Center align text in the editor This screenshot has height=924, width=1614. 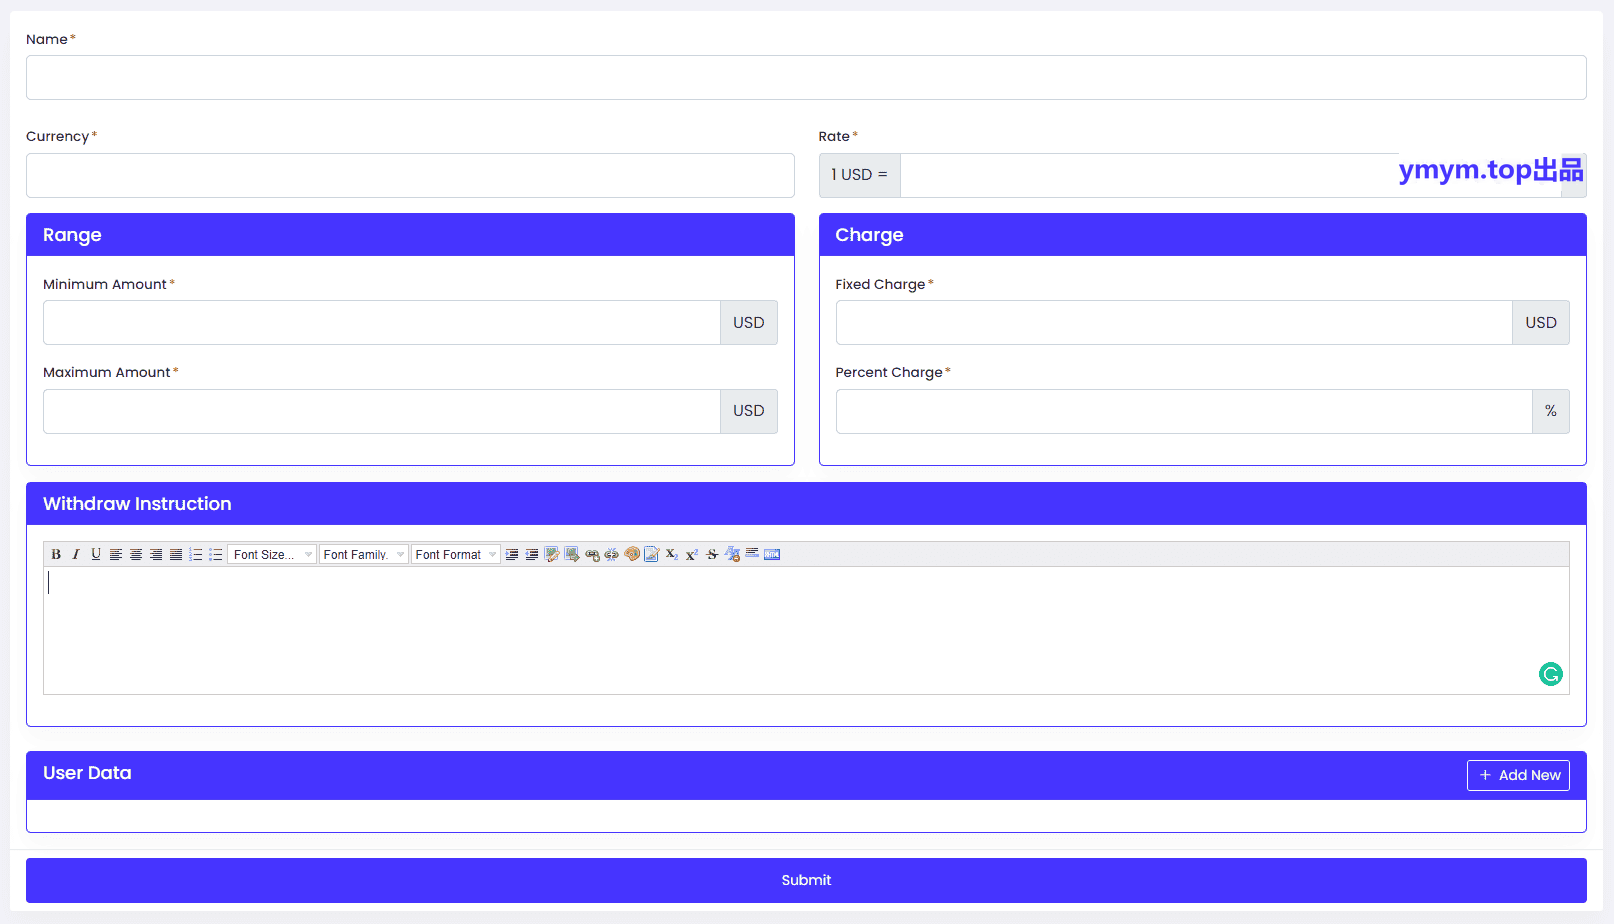tap(136, 554)
